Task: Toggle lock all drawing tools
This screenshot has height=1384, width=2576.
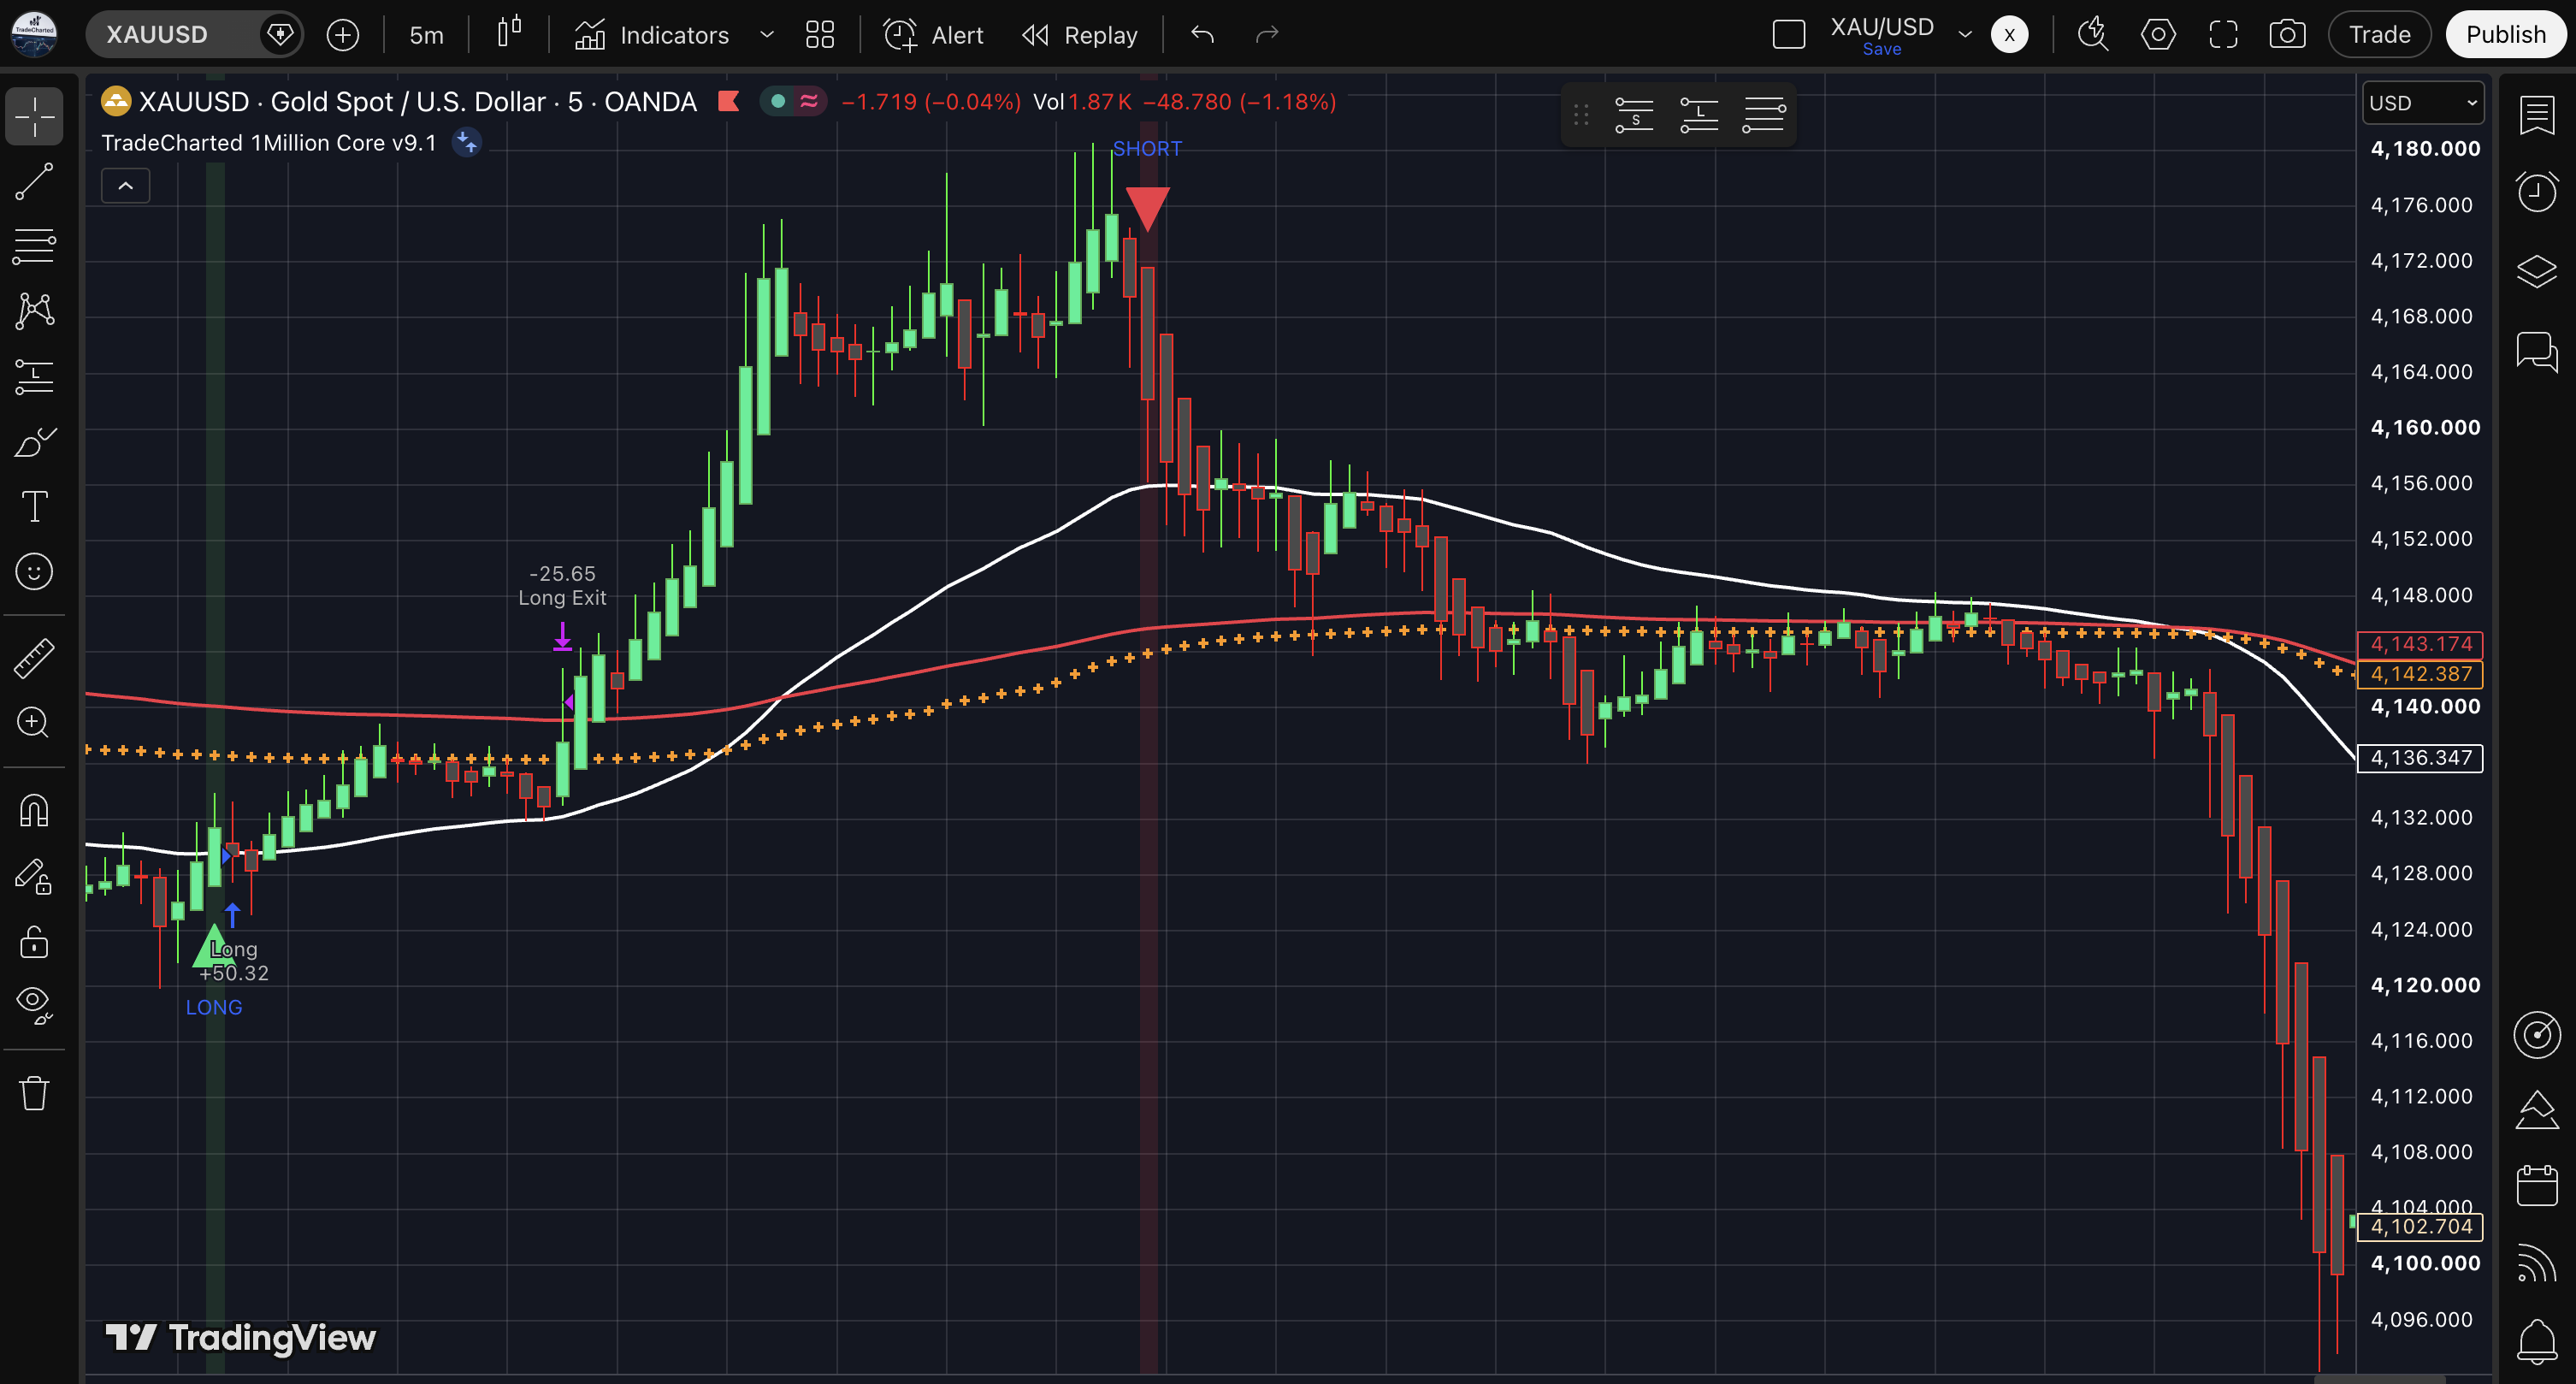Action: click(x=34, y=941)
